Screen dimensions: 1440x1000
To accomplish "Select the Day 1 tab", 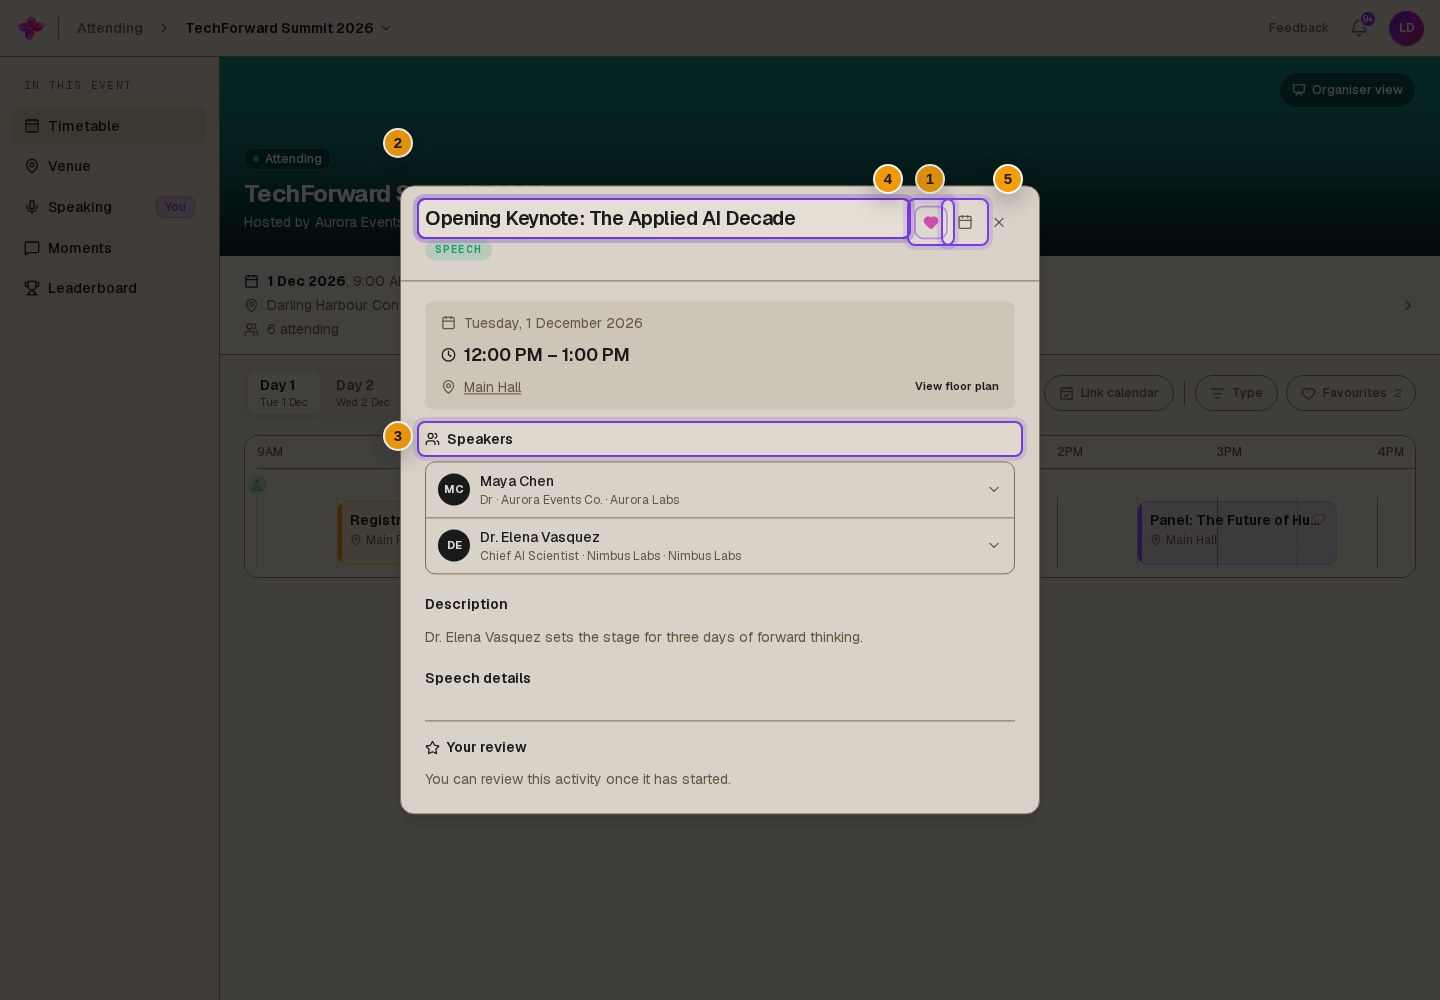I will coord(284,393).
